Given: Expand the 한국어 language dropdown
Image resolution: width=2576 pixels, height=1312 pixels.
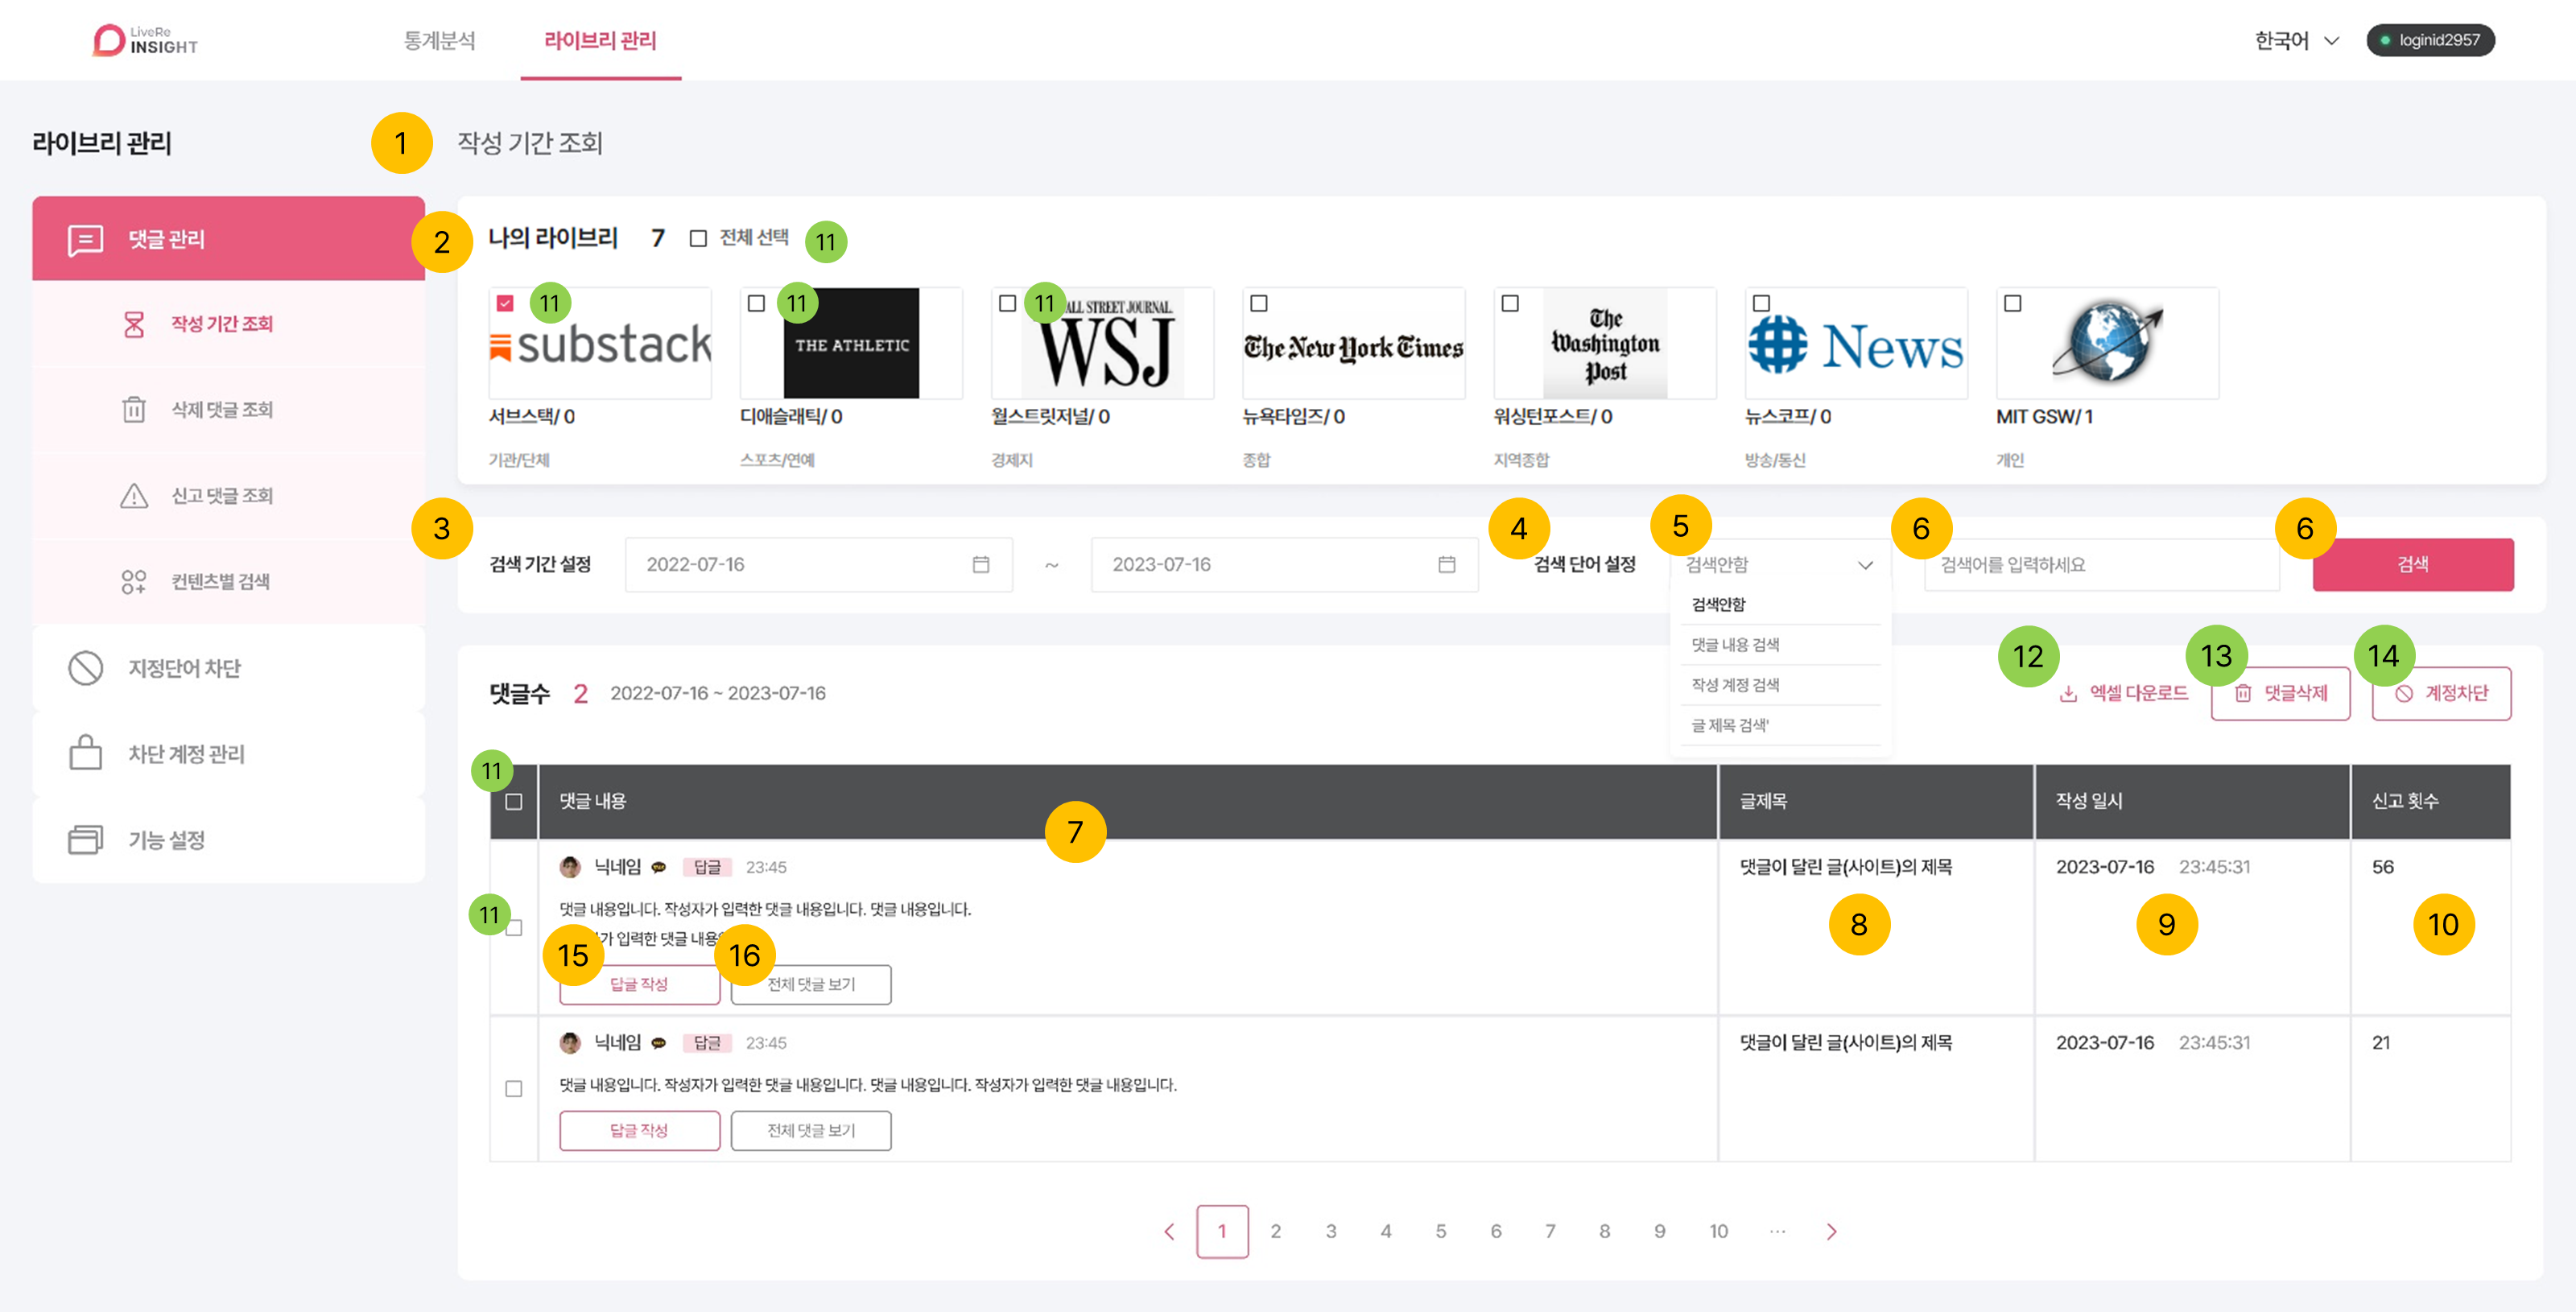Looking at the screenshot, I should point(2296,41).
